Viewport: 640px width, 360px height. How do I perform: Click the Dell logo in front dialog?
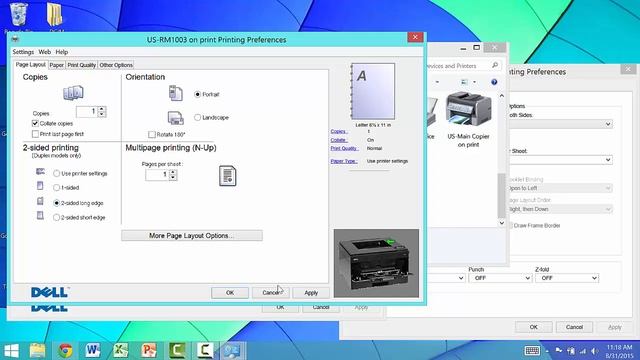point(49,292)
